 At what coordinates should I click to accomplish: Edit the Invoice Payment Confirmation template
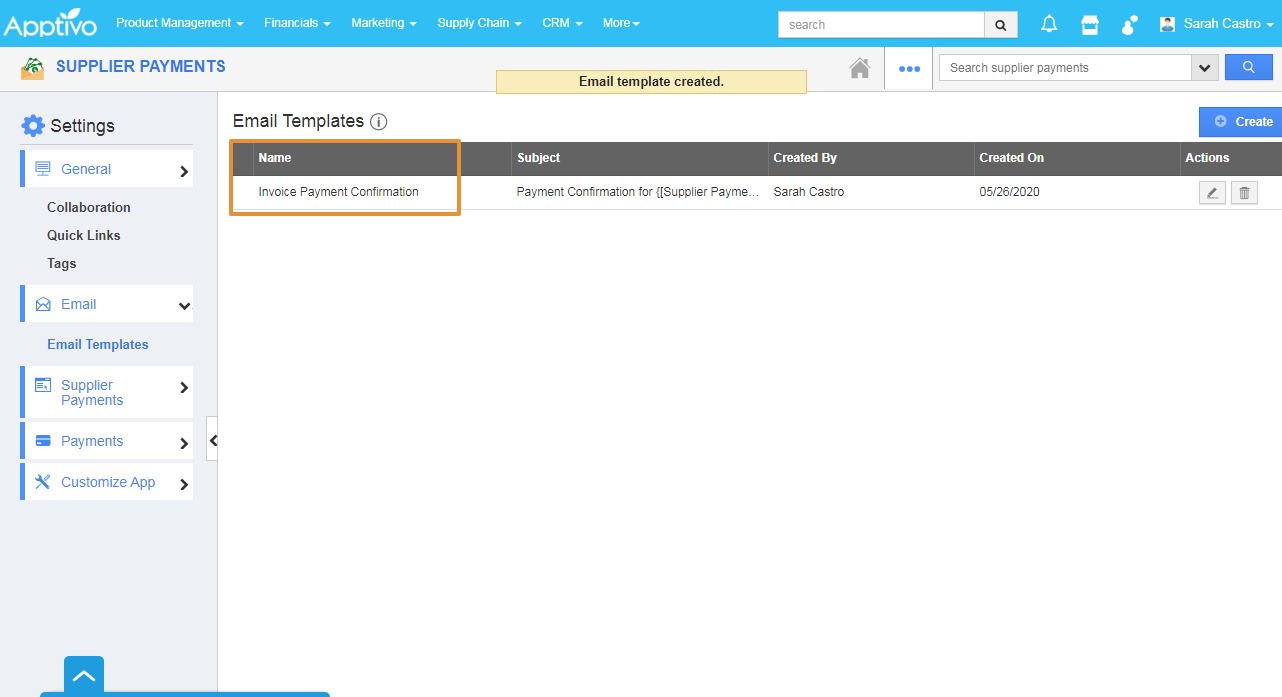click(1212, 193)
